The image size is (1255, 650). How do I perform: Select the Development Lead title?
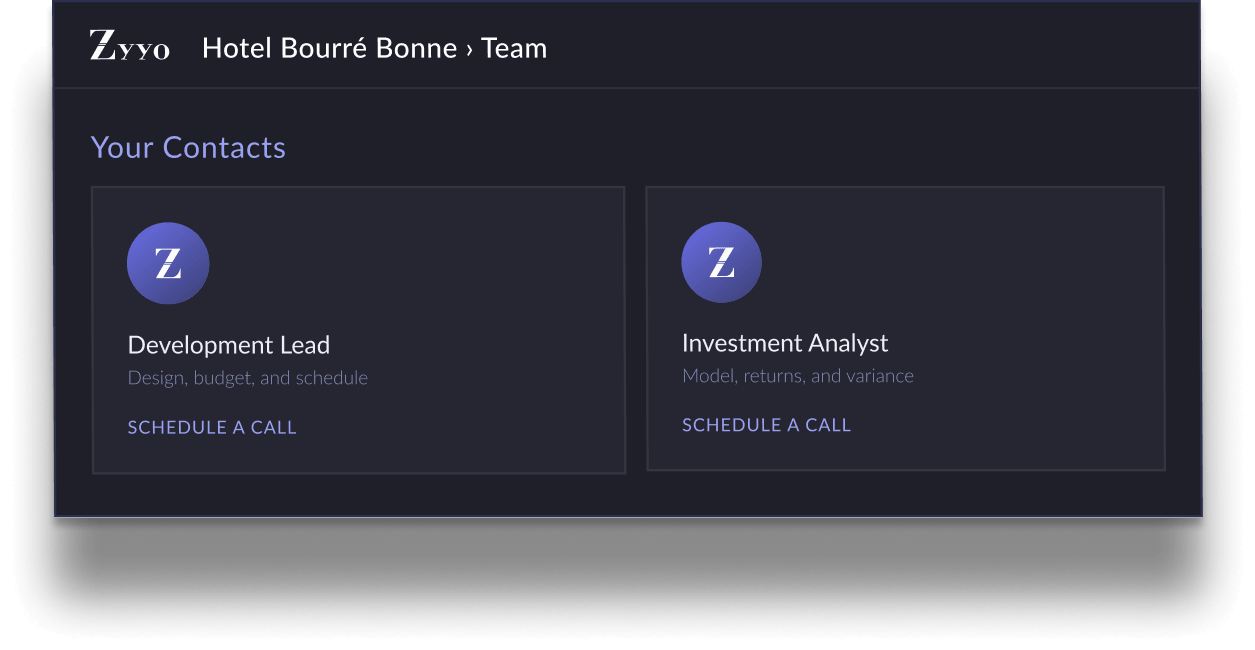coord(229,345)
